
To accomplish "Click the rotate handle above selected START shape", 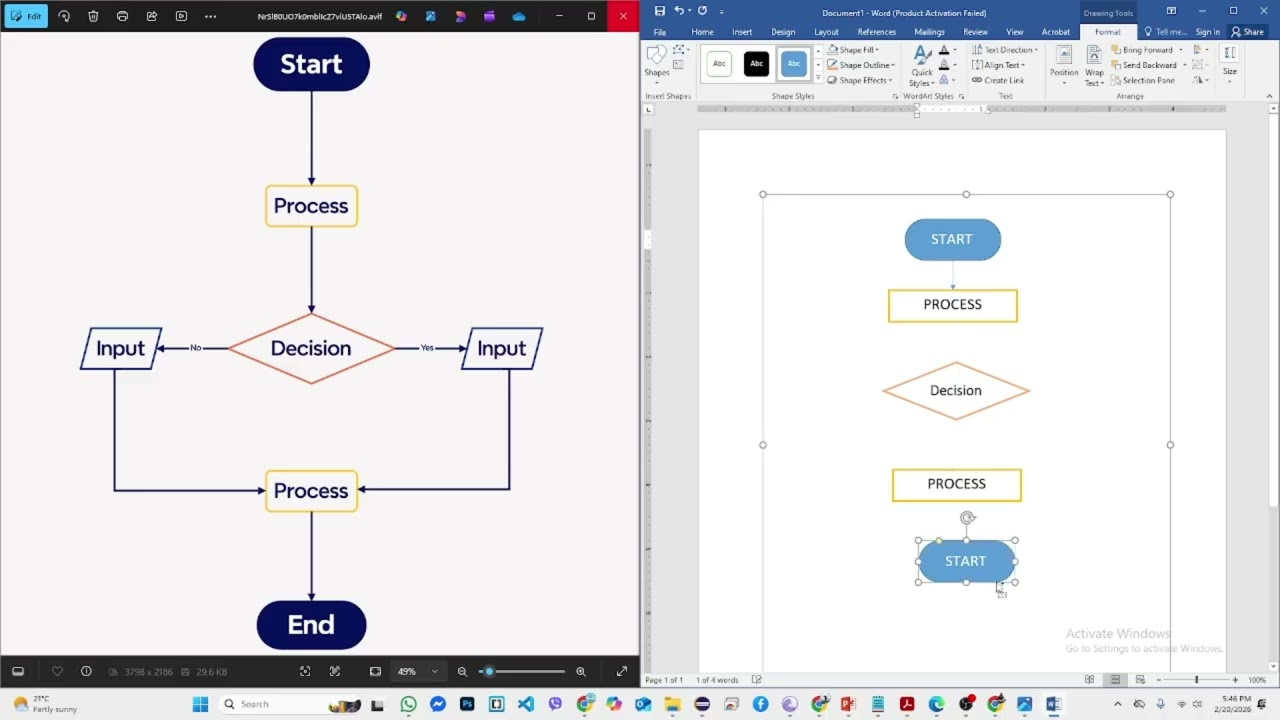I will pyautogui.click(x=967, y=518).
